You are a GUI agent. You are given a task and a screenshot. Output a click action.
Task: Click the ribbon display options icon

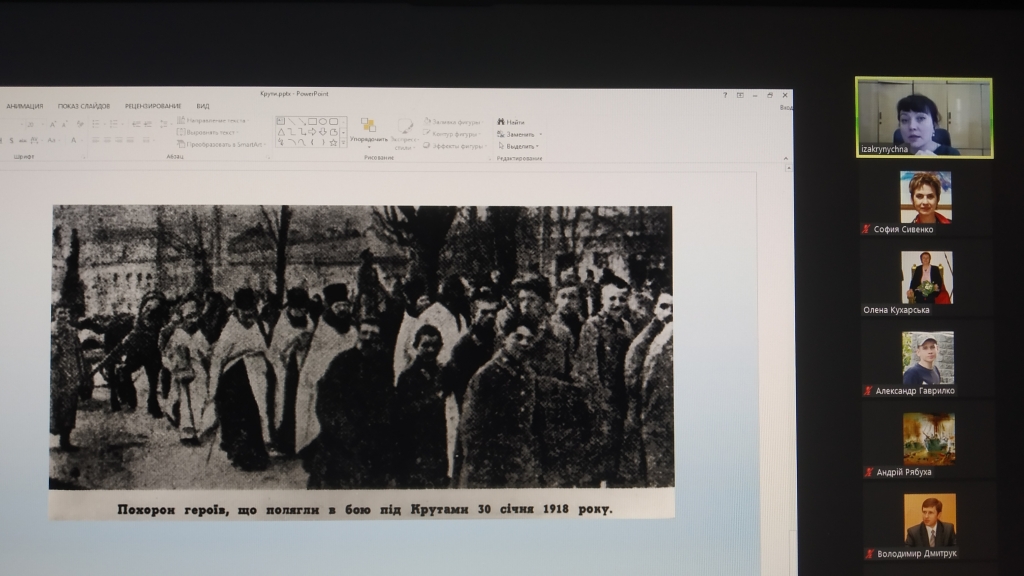[740, 95]
